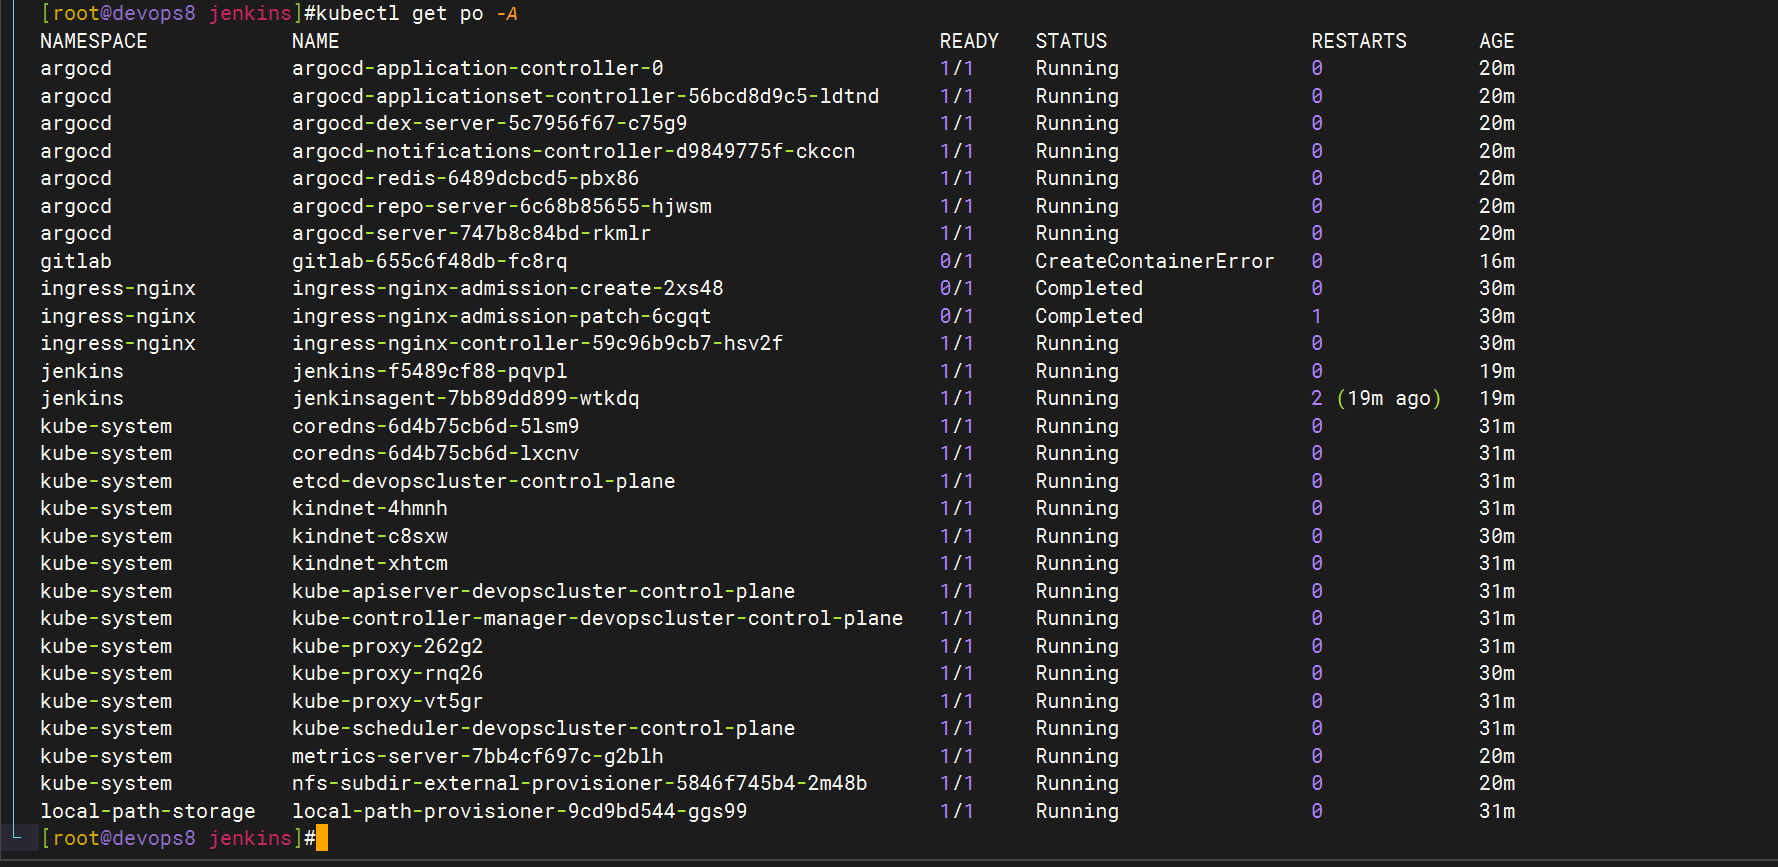
Task: Click the 16m age of gitlab pod
Action: (x=1497, y=261)
